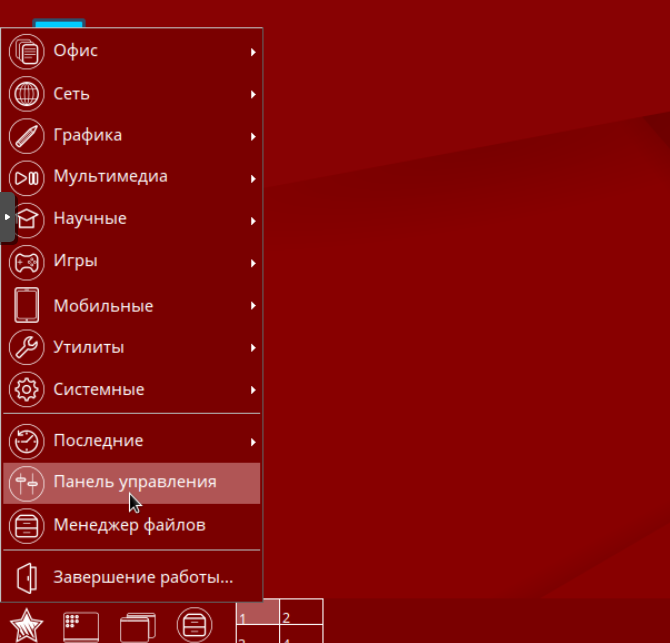Expand the Графика submenu arrow
This screenshot has width=670, height=643.
254,136
